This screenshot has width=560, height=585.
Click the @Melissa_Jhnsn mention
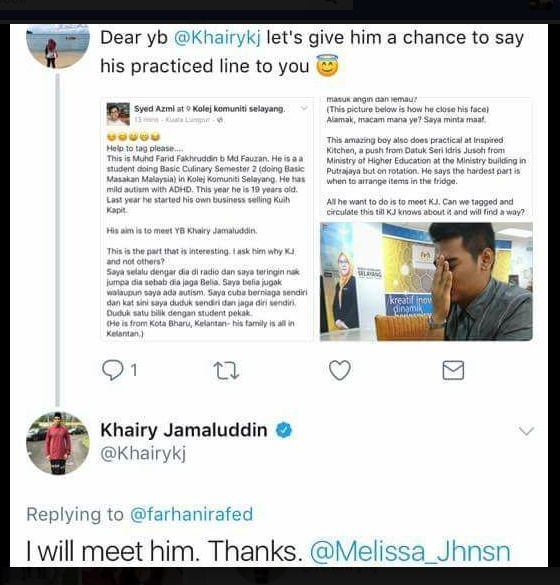click(x=410, y=551)
